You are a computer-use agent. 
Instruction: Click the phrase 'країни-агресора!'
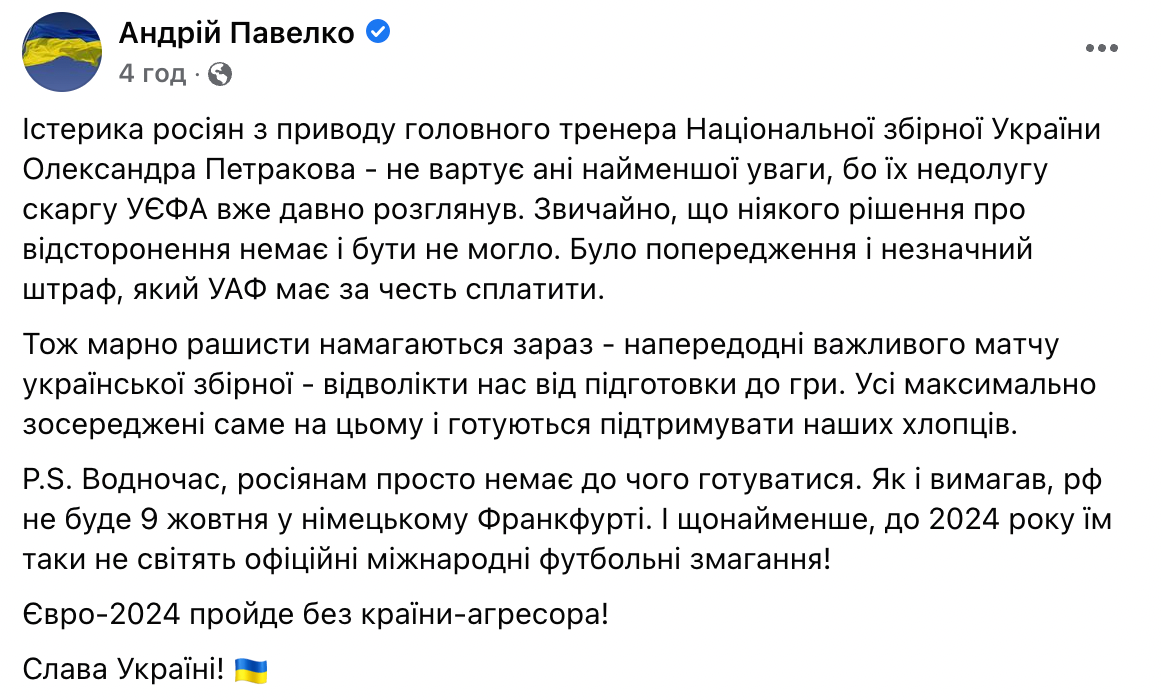pos(485,615)
